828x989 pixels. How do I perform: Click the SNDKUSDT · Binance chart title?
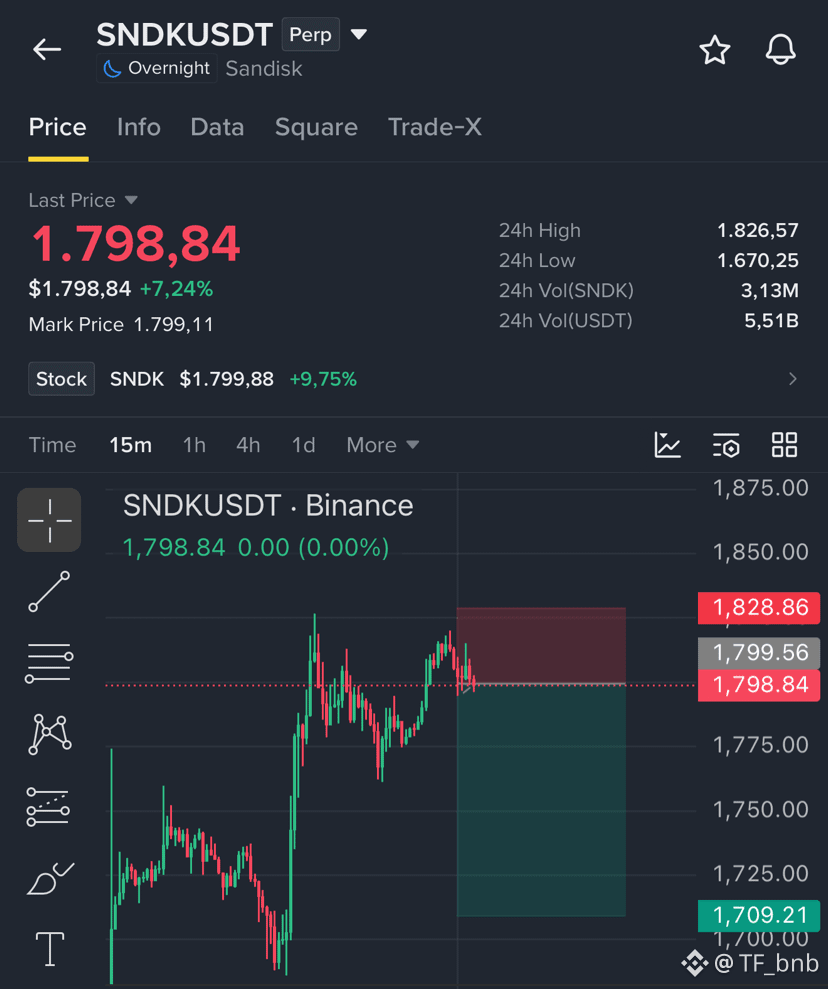point(268,506)
